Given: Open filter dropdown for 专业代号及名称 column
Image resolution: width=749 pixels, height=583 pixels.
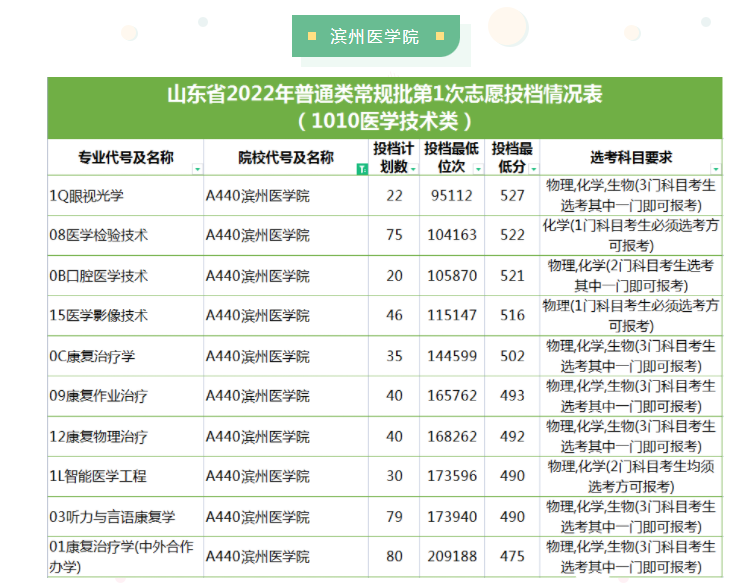Looking at the screenshot, I should pos(197,169).
